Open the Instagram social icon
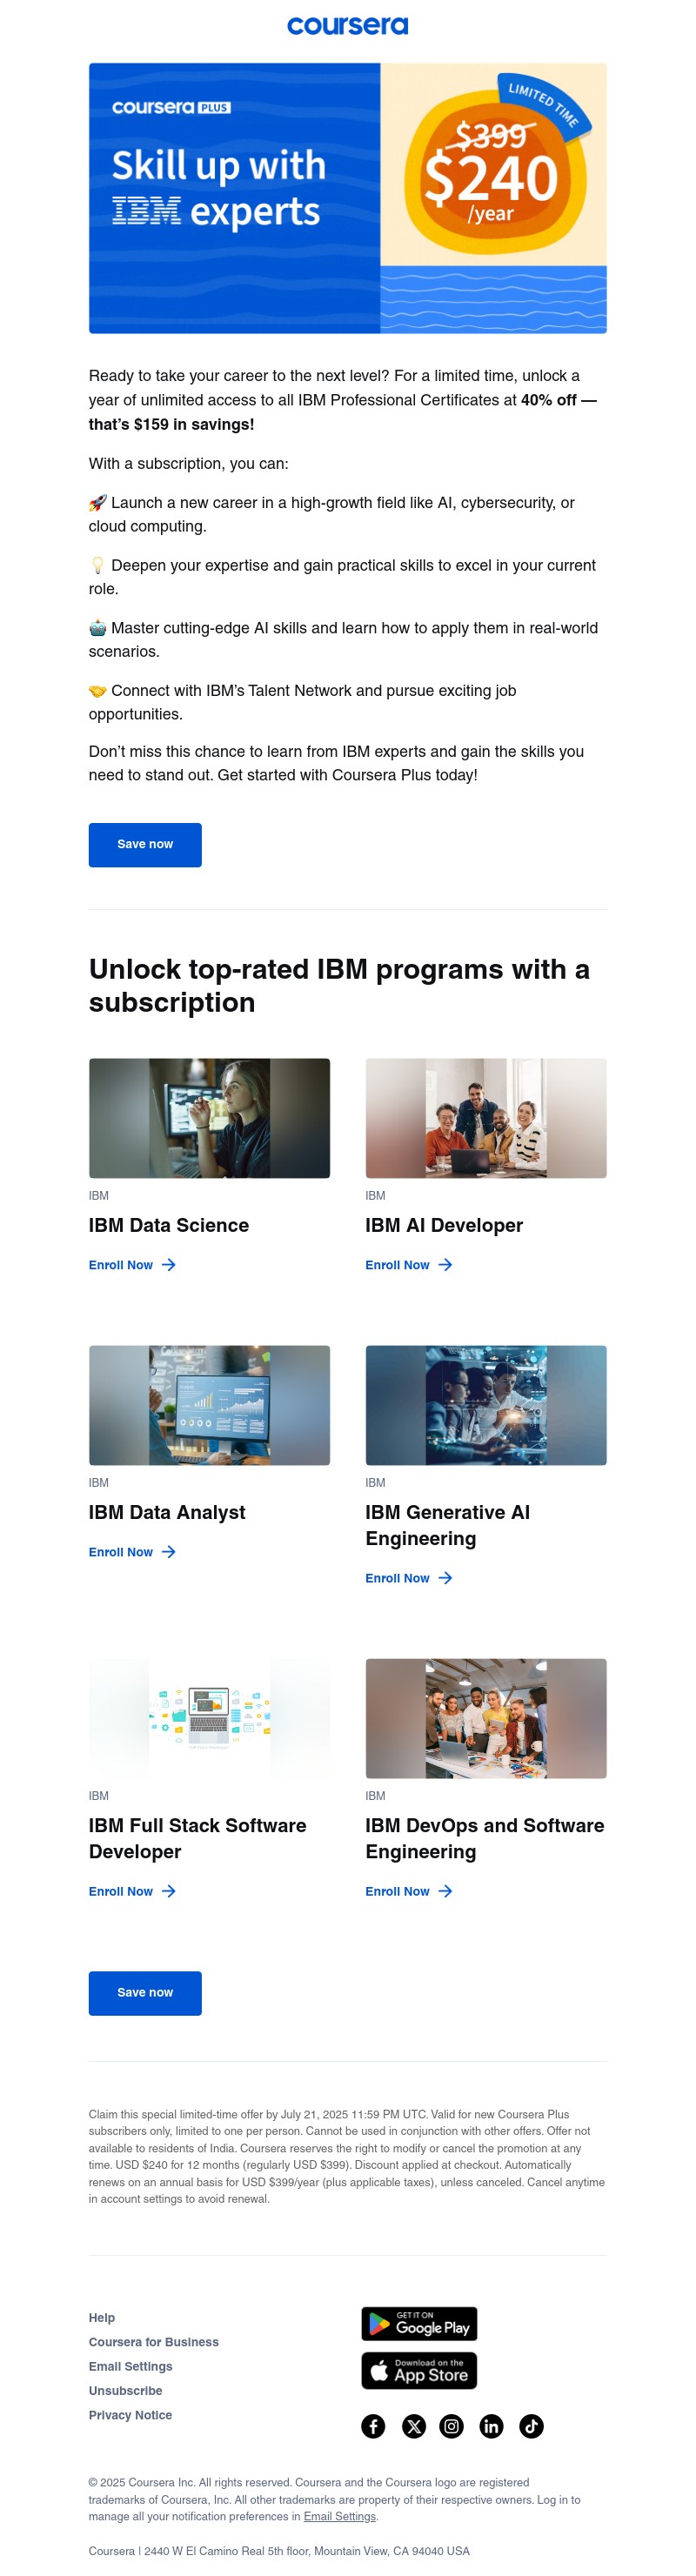 [452, 2426]
